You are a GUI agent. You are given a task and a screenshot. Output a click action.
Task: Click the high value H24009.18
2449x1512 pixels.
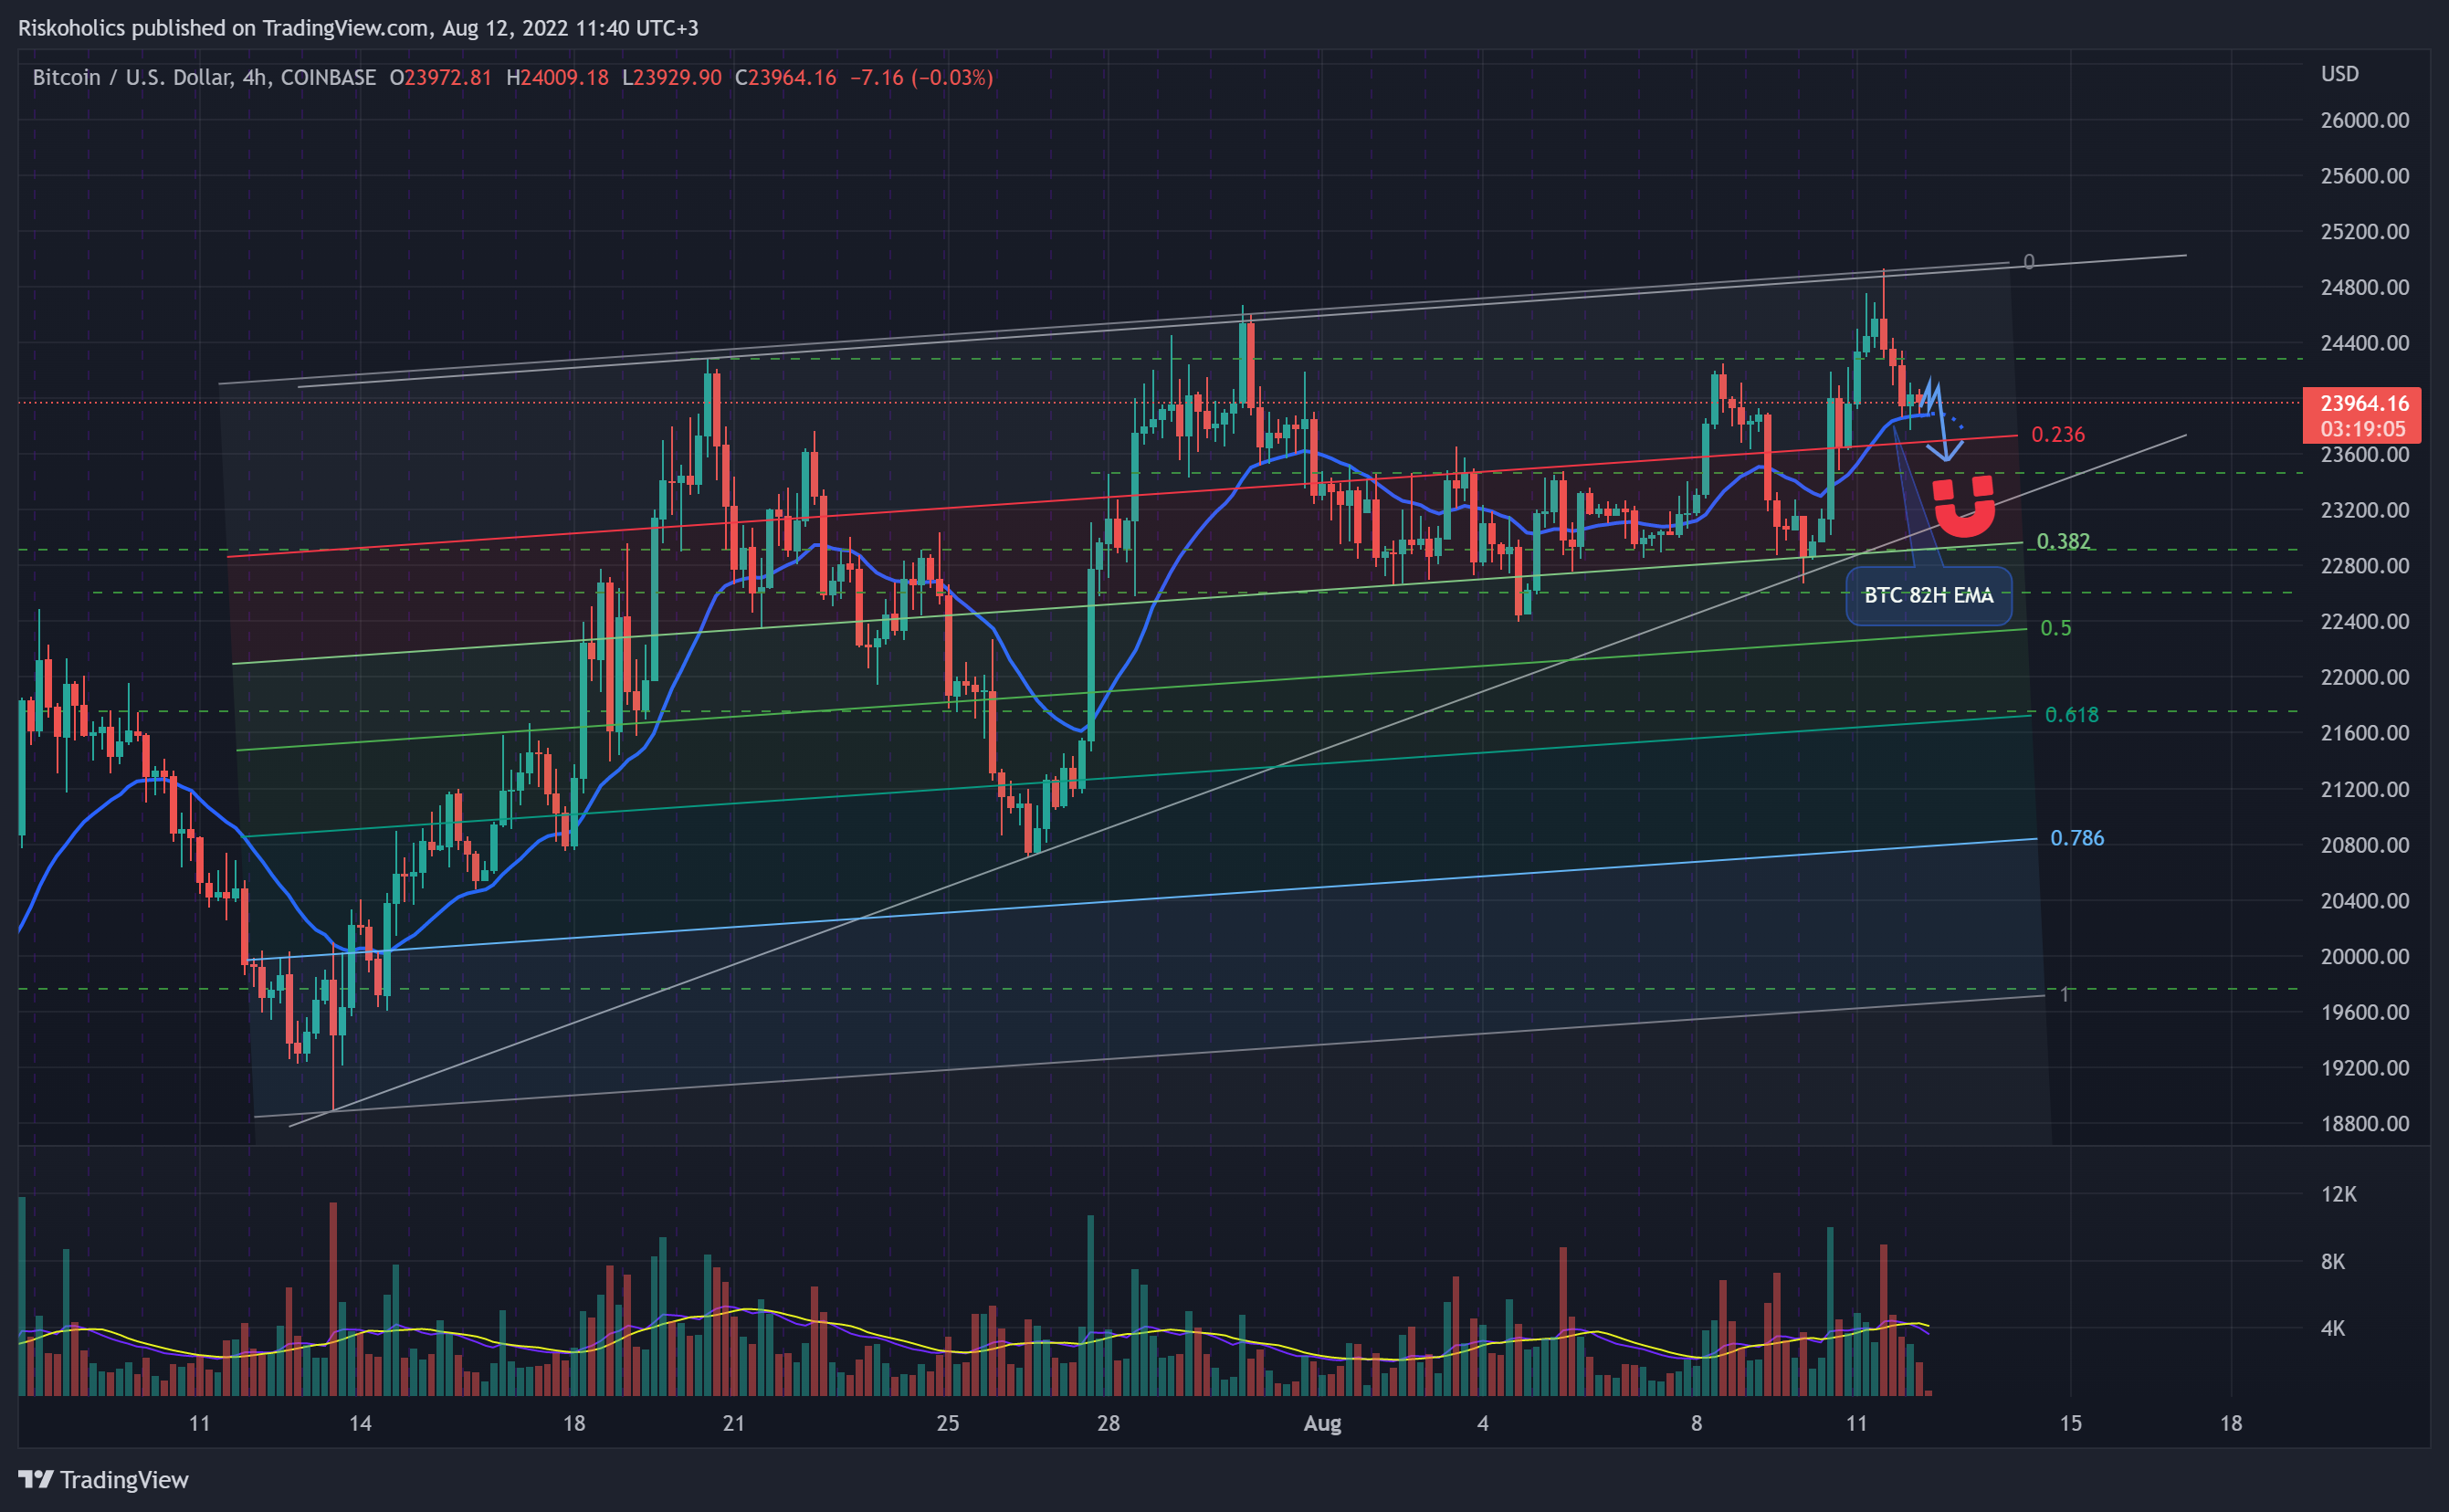[x=557, y=77]
